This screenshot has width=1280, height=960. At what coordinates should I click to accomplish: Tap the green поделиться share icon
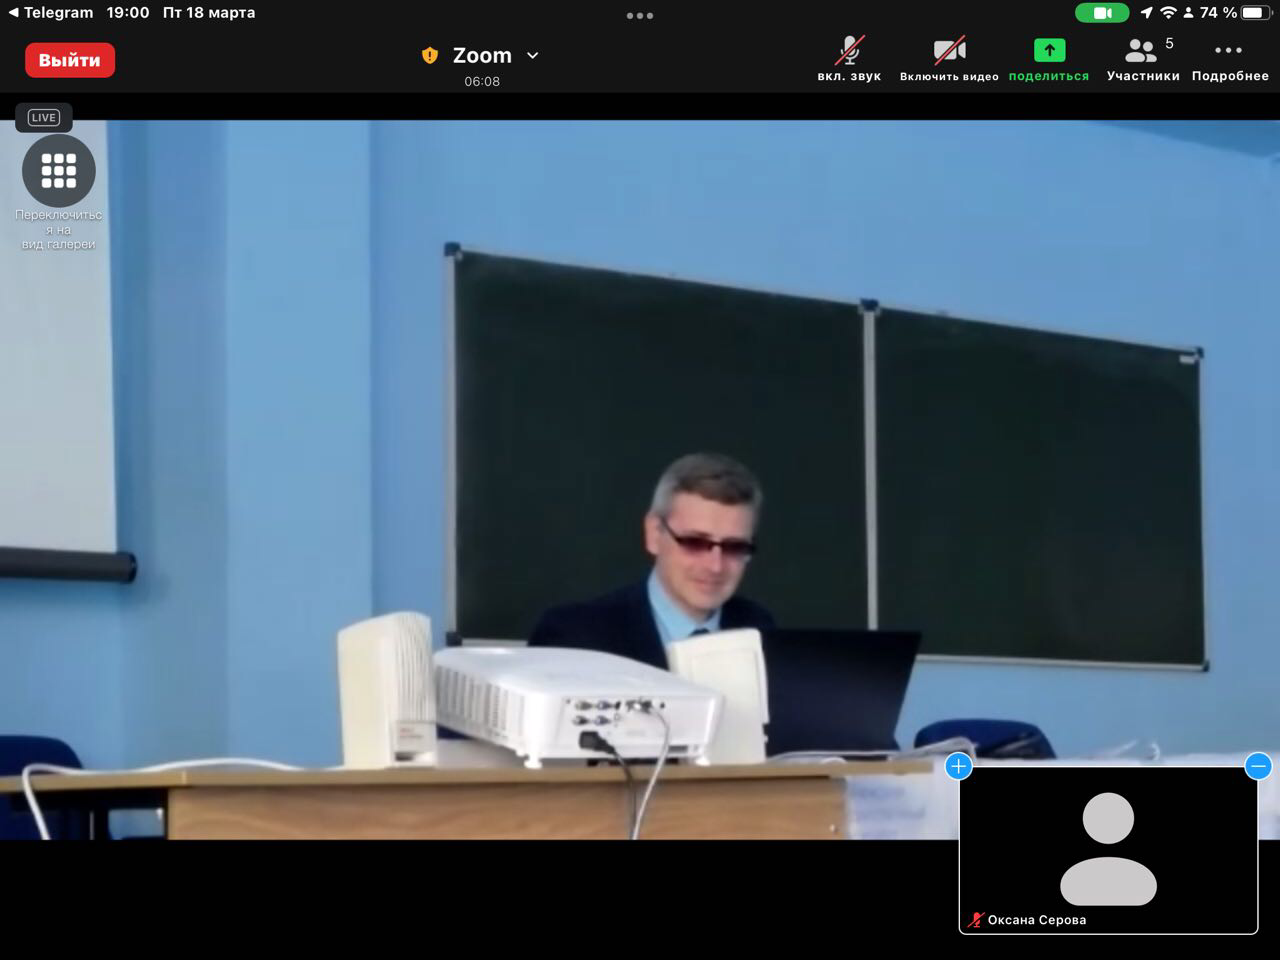click(1049, 52)
